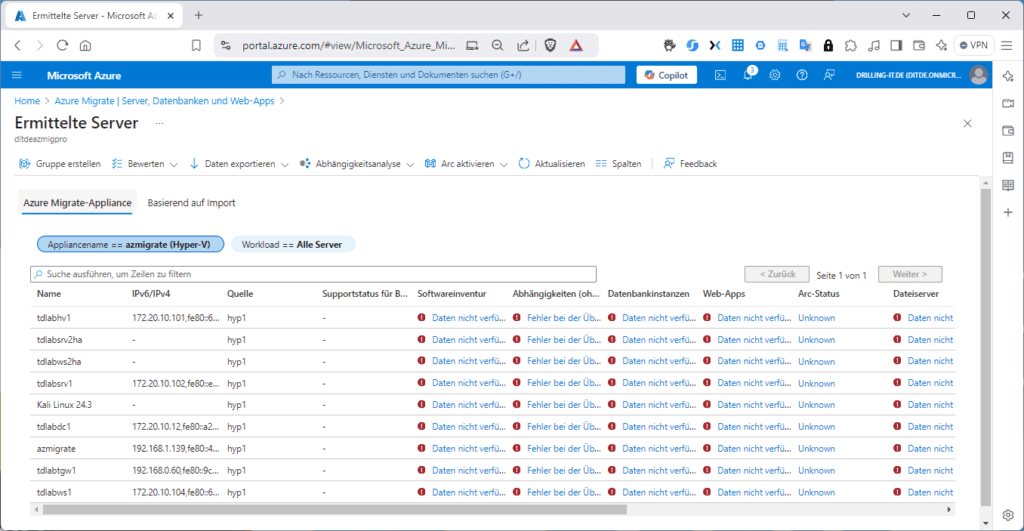Go to Home breadcrumb
Screen dimensions: 1024x531
point(27,101)
